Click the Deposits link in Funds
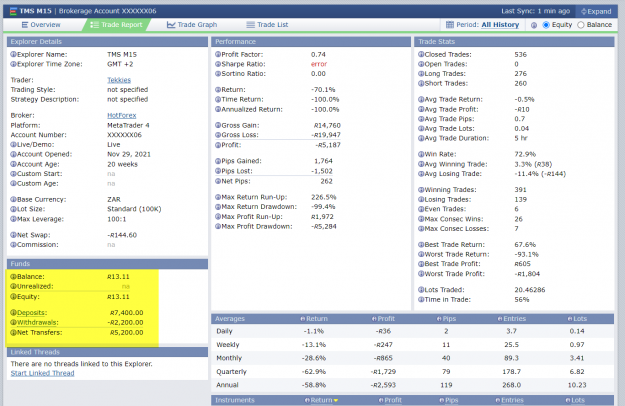This screenshot has width=625, height=406. coord(32,313)
